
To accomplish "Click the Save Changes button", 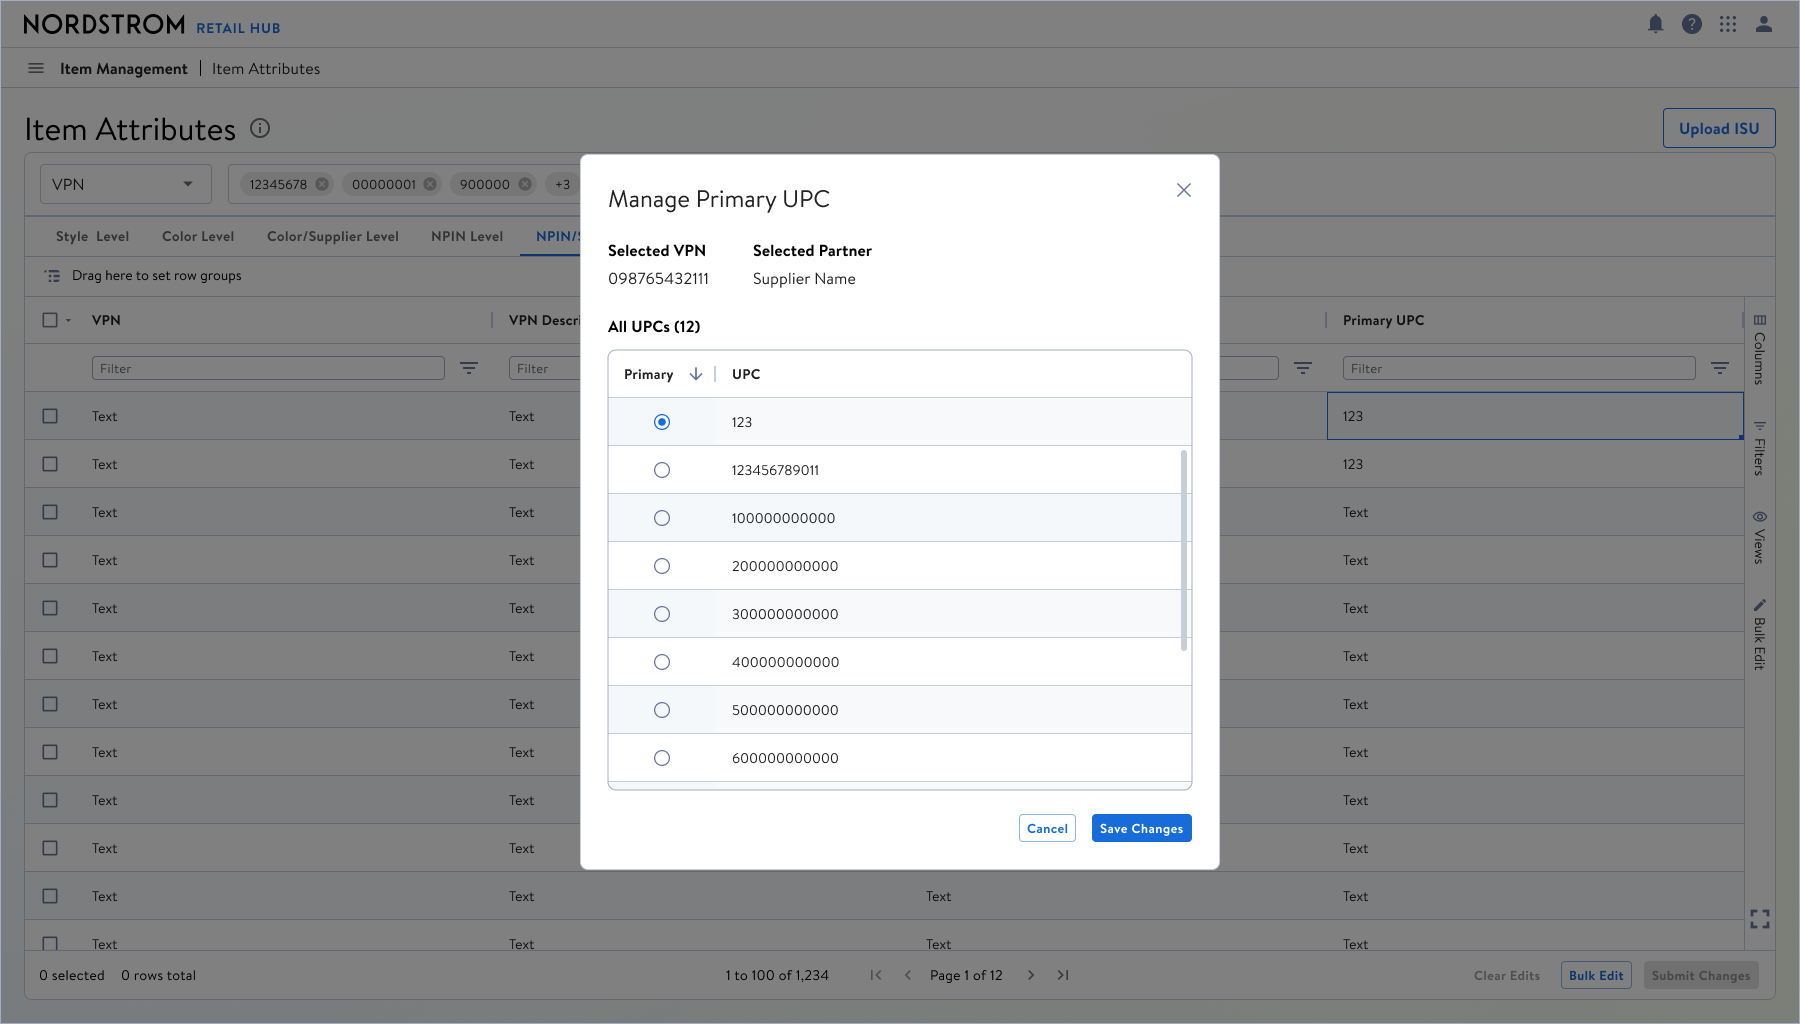I will coord(1141,828).
